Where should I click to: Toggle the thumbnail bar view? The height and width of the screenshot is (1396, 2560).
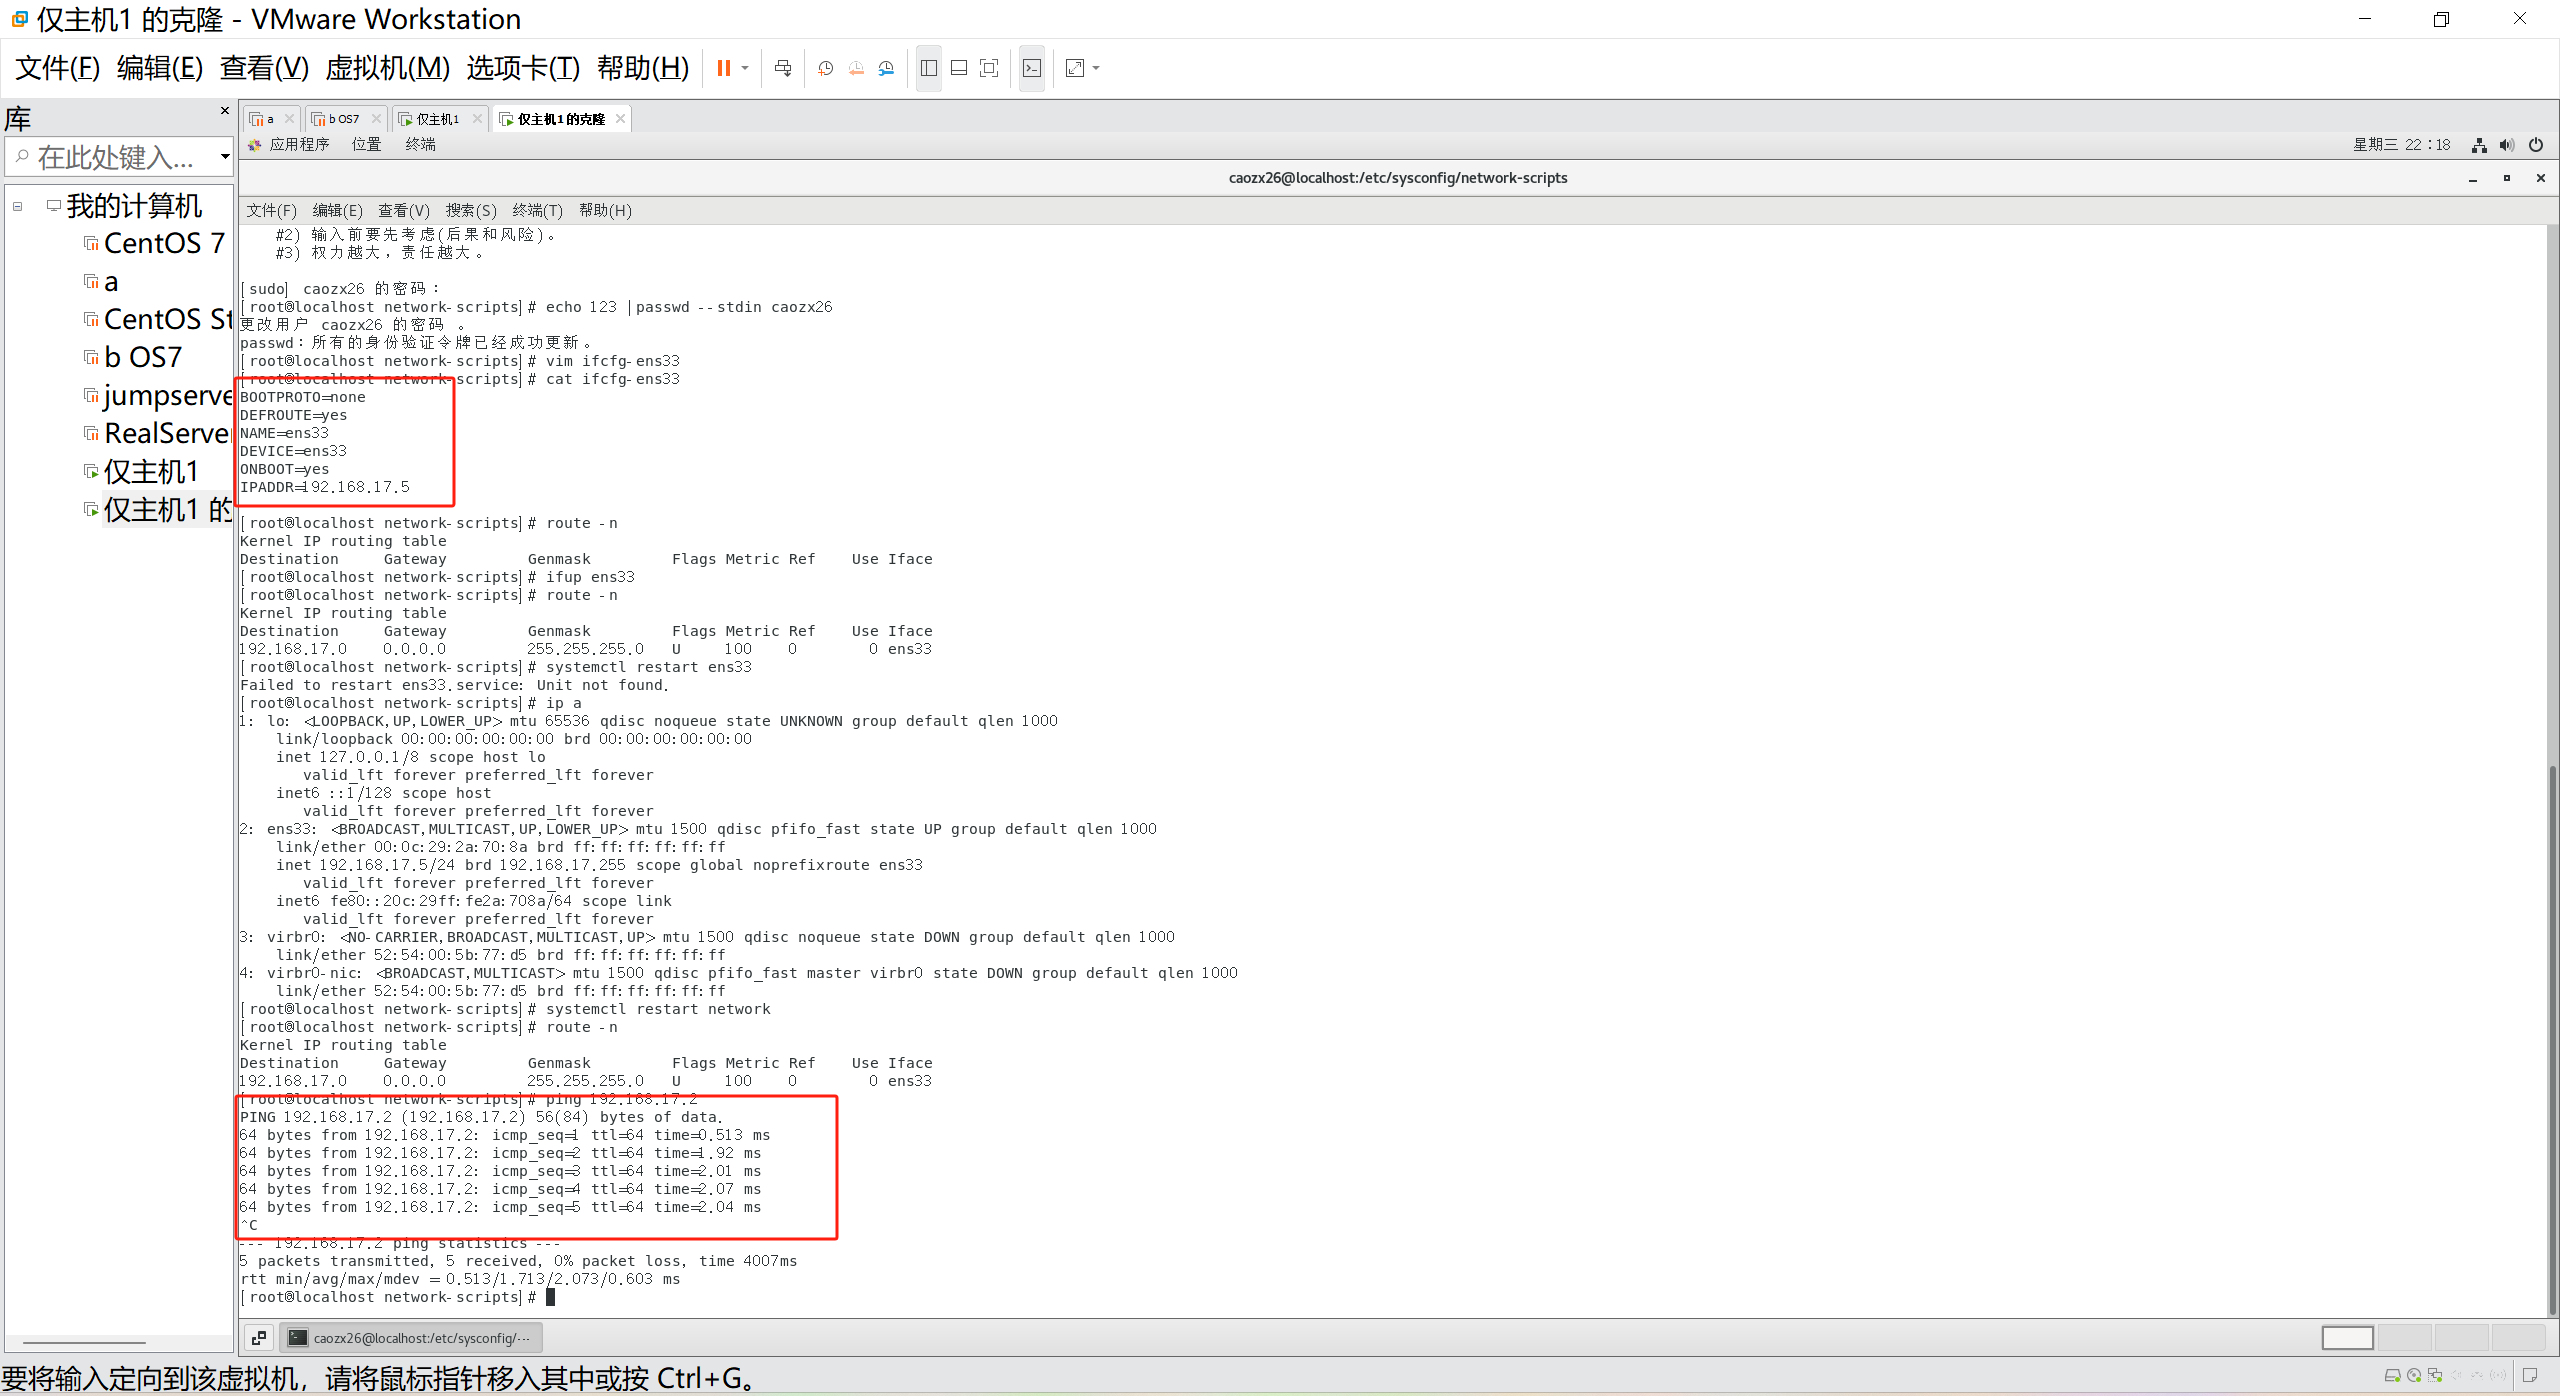[x=959, y=68]
